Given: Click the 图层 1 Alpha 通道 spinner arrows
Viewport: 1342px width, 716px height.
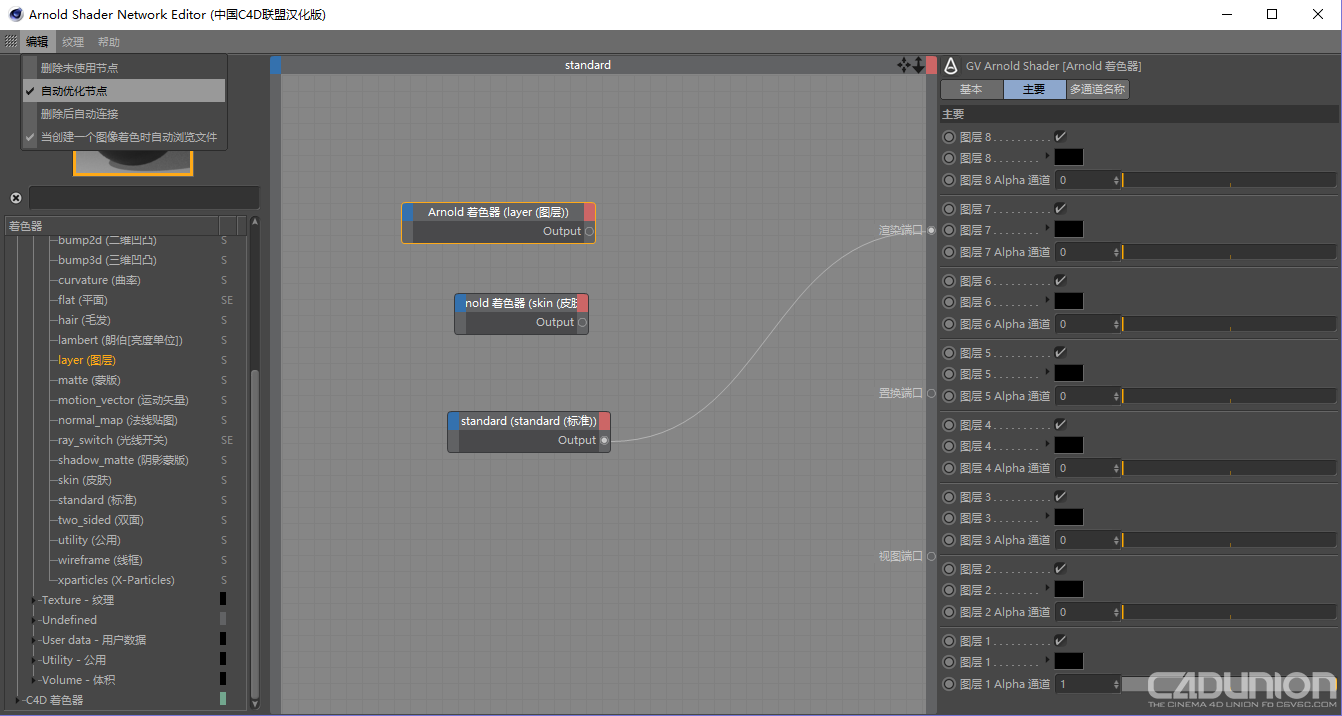Looking at the screenshot, I should click(1116, 684).
